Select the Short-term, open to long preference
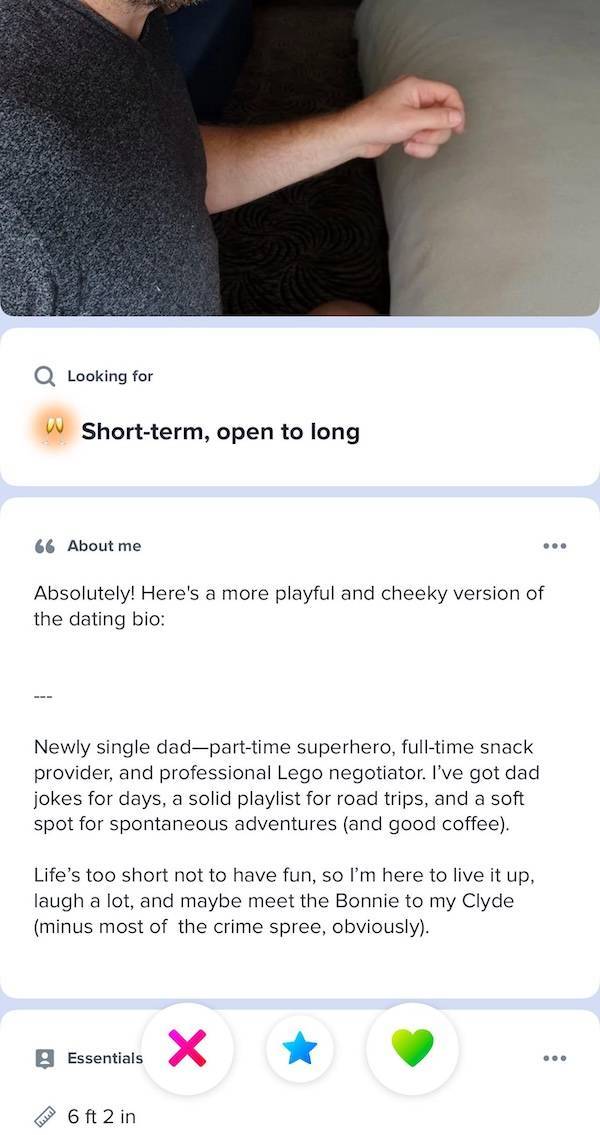The height and width of the screenshot is (1135, 600). [x=222, y=431]
